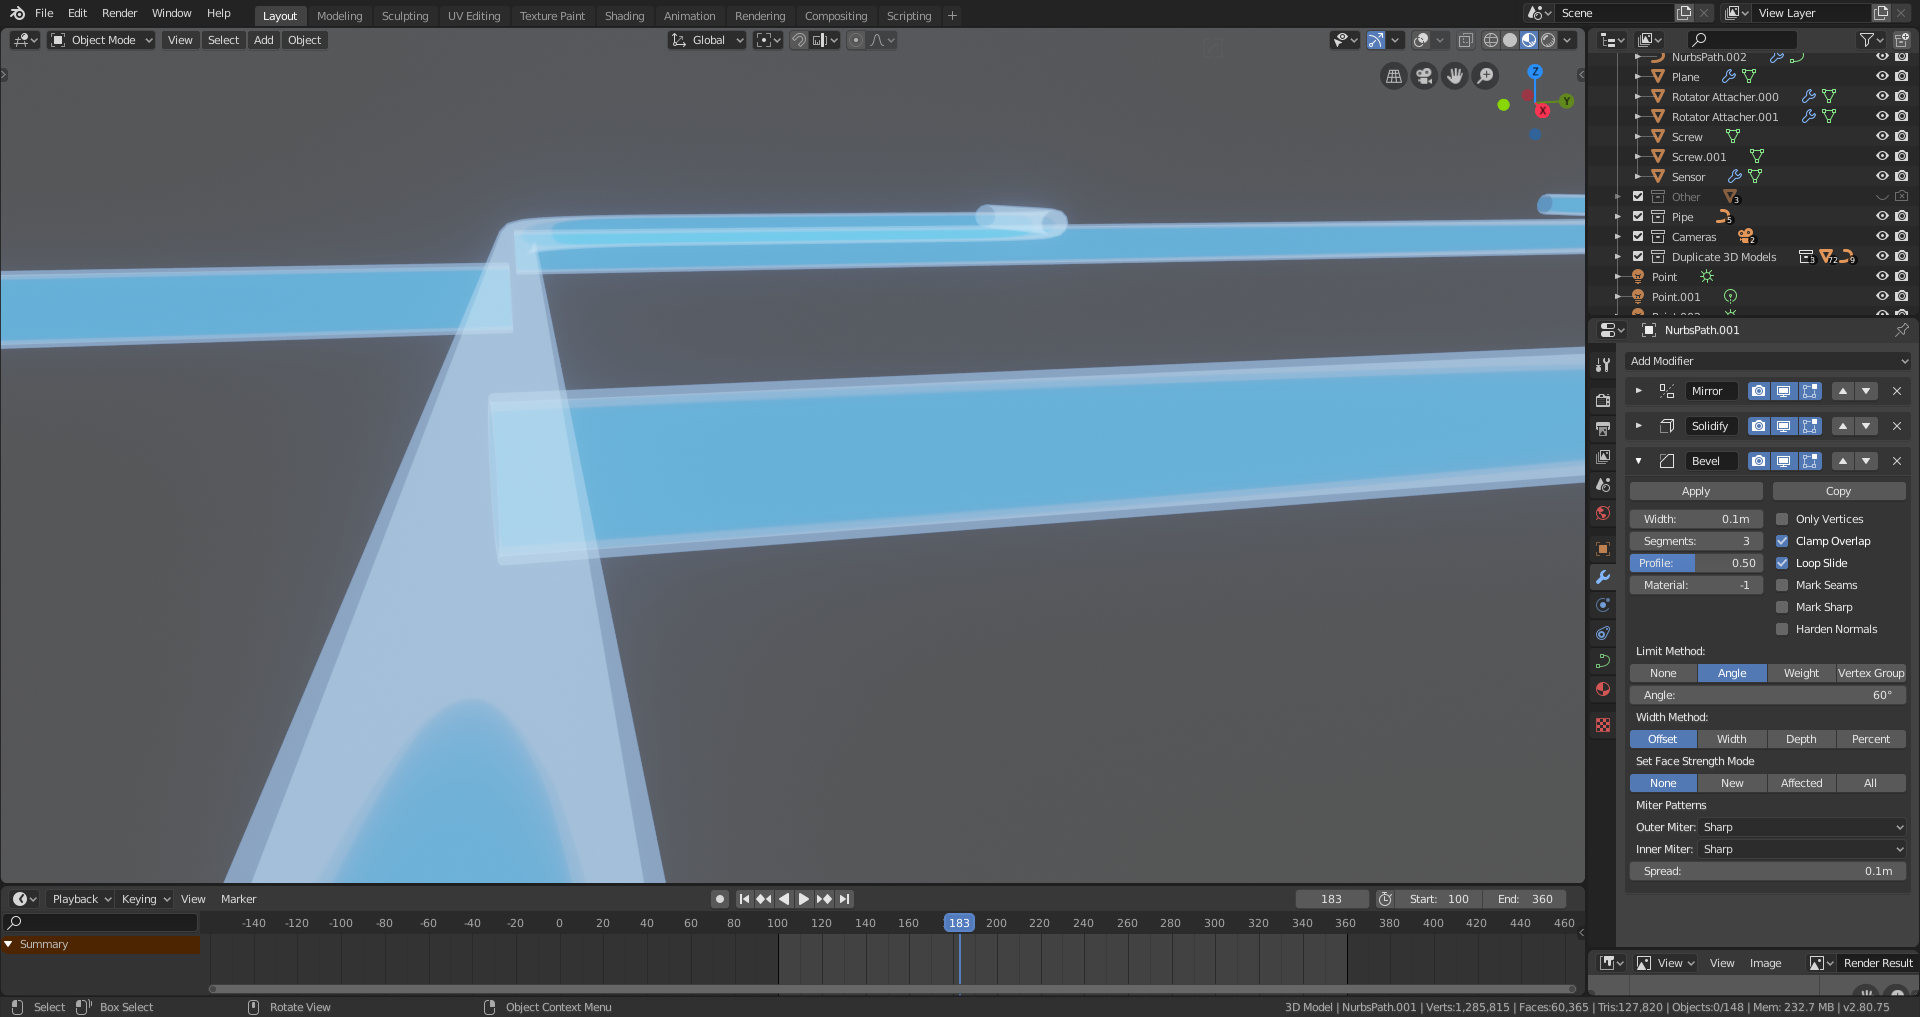1920x1017 pixels.
Task: Expand the Mirror modifier panel
Action: [1639, 390]
